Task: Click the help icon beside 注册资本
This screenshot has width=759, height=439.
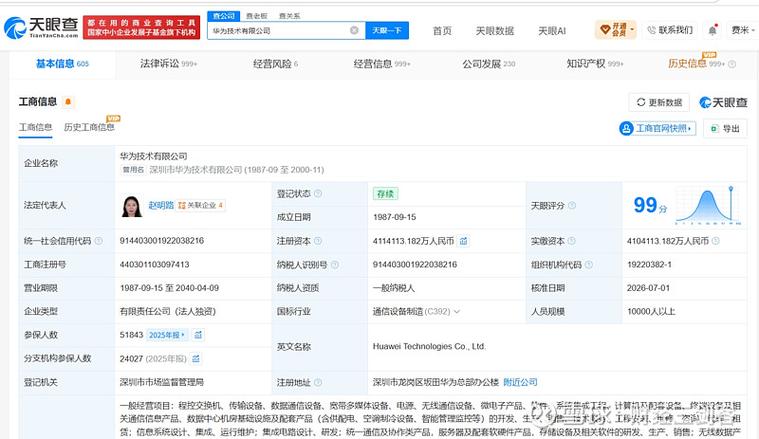Action: tap(318, 241)
